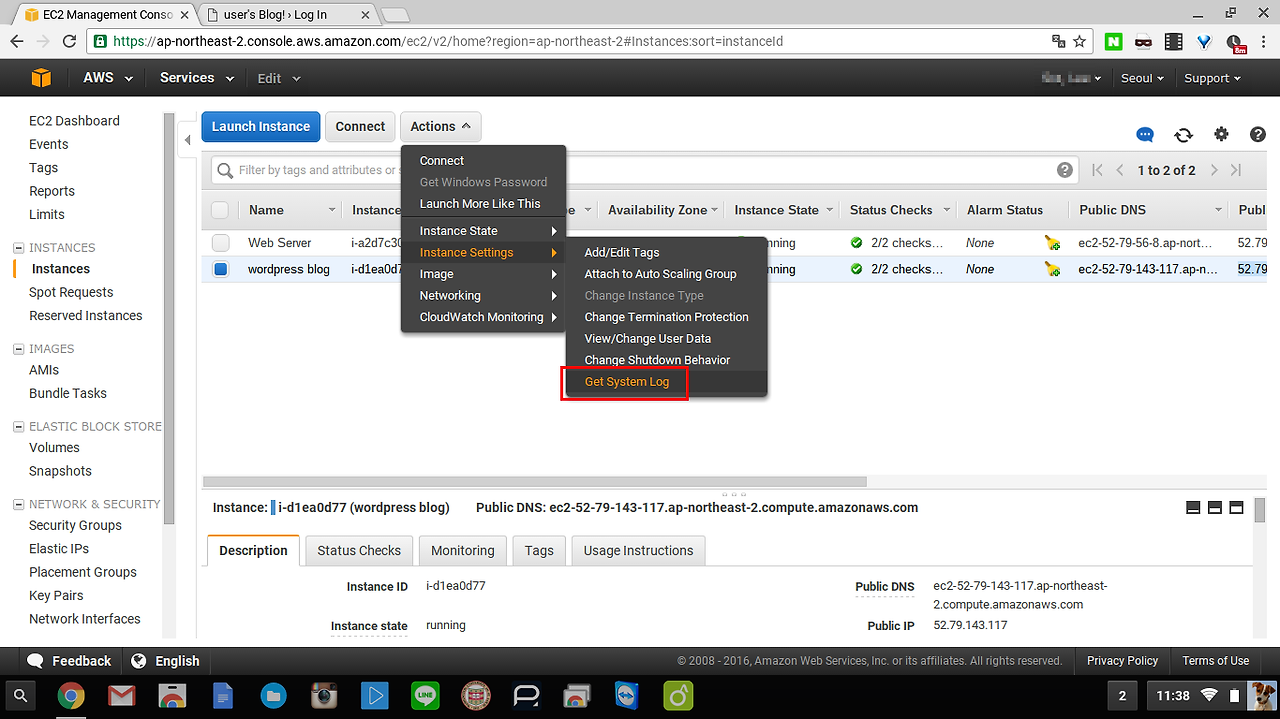The width and height of the screenshot is (1280, 719).
Task: Open the CloudWatch Monitoring submenu
Action: pos(484,317)
